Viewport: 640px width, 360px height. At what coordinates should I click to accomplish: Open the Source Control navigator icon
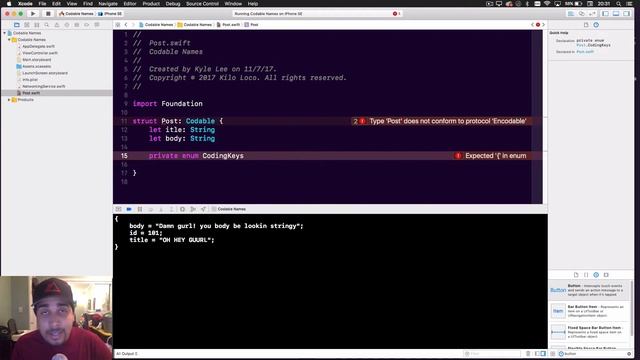pyautogui.click(x=27, y=25)
